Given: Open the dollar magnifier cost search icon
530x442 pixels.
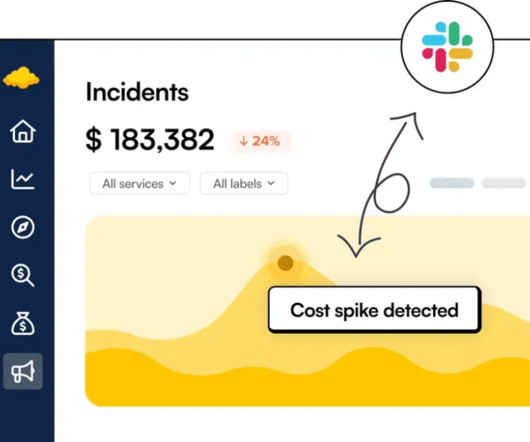Looking at the screenshot, I should [23, 275].
